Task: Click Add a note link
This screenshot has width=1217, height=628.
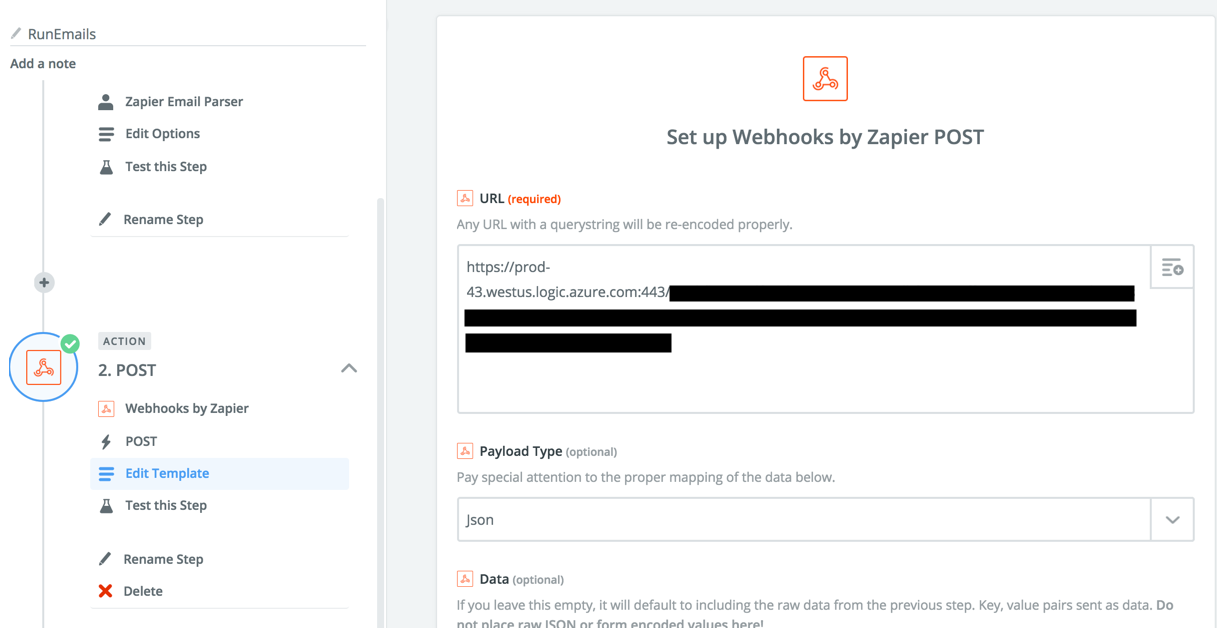Action: coord(43,64)
